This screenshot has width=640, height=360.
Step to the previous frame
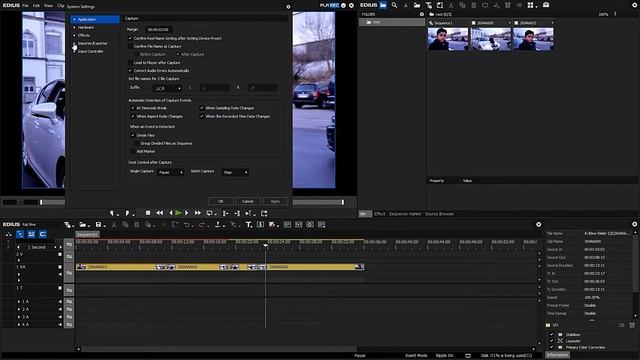click(x=171, y=213)
